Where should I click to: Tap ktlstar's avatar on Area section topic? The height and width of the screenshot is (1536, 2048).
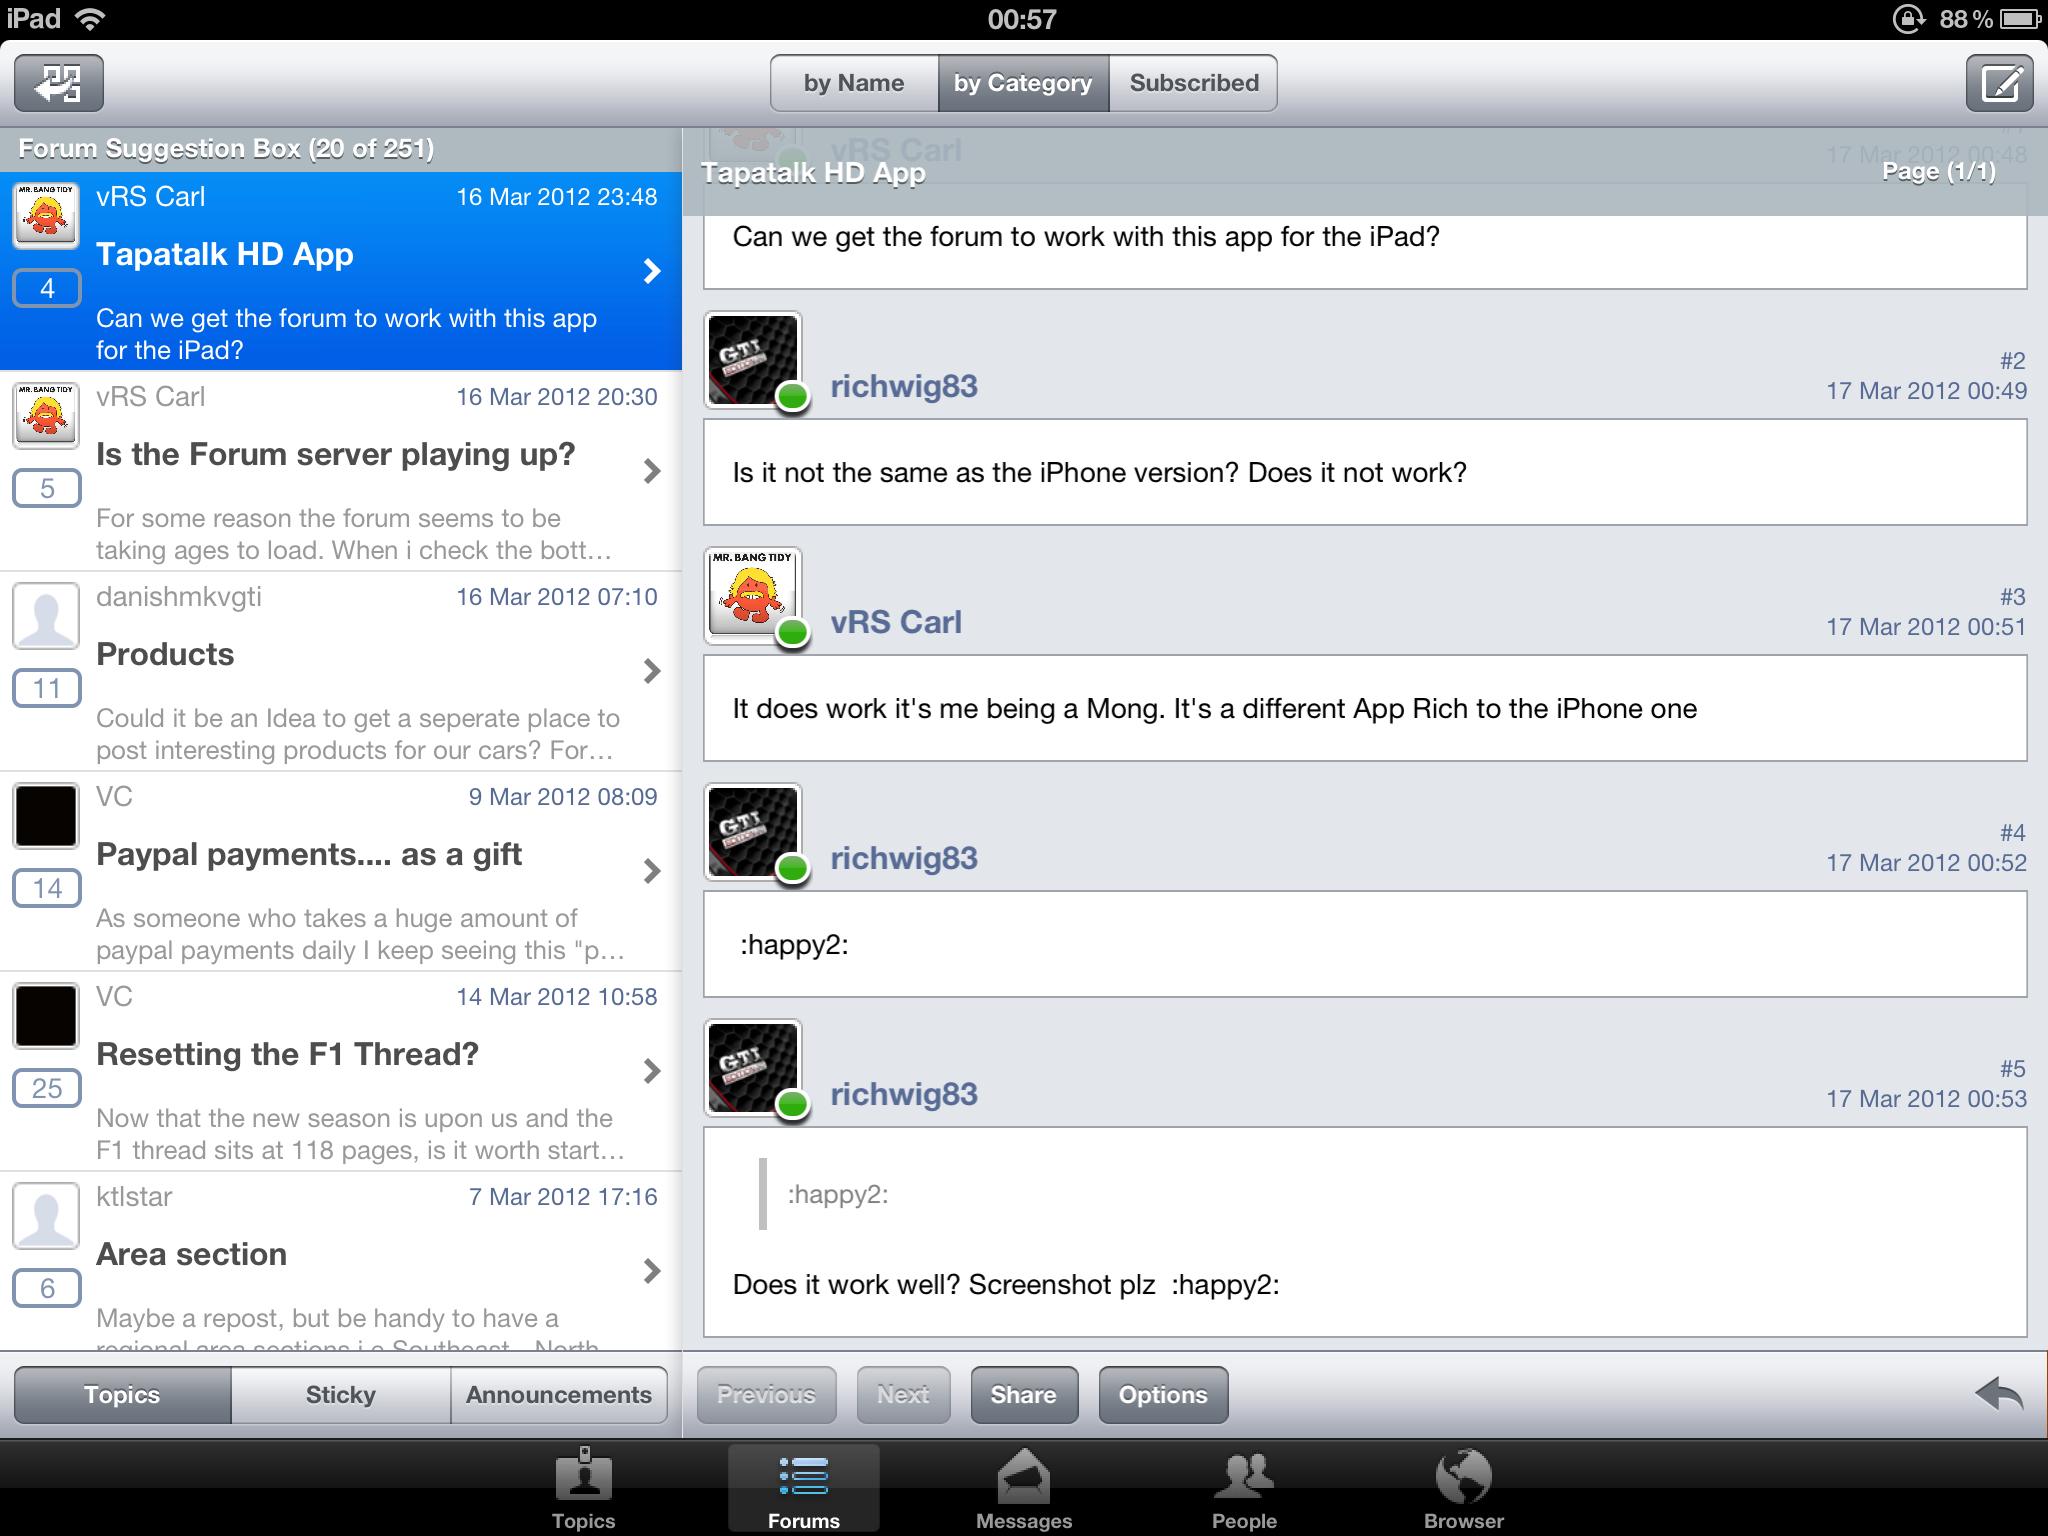(x=46, y=1215)
